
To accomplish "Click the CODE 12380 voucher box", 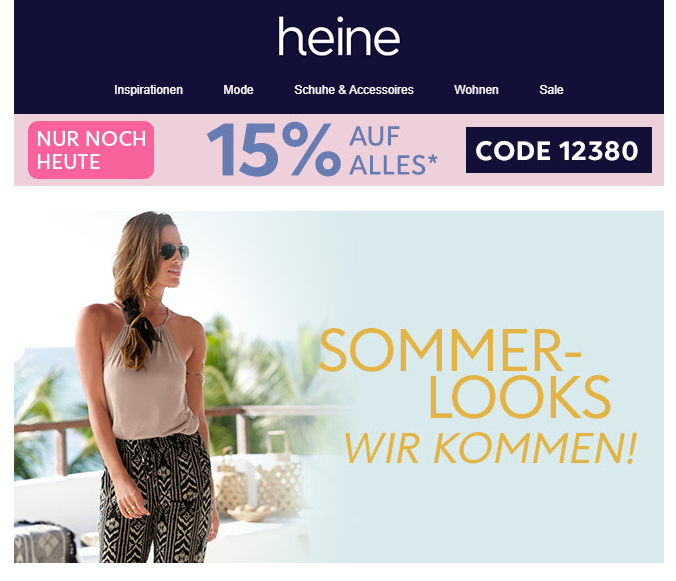I will (x=559, y=150).
